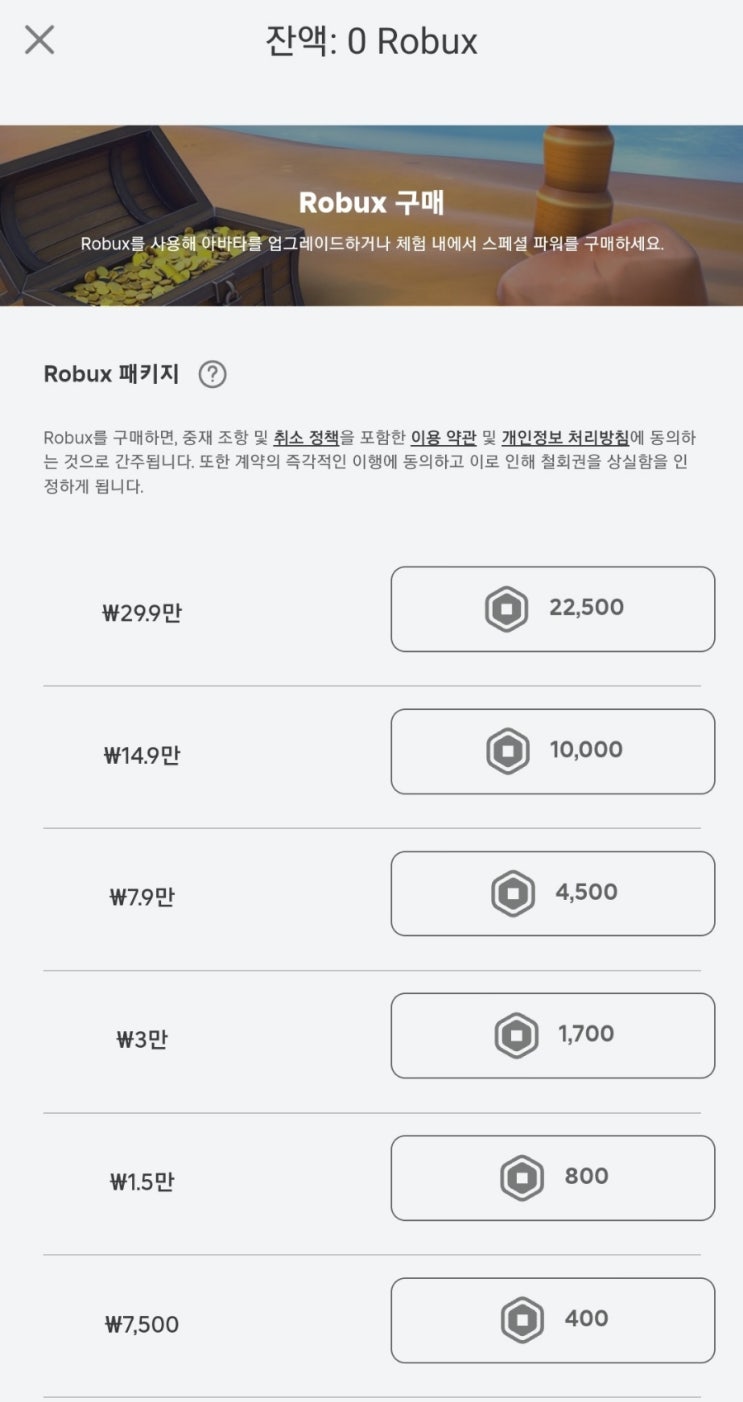743x1402 pixels.
Task: Click Robux icon in 800 package
Action: coord(522,1178)
